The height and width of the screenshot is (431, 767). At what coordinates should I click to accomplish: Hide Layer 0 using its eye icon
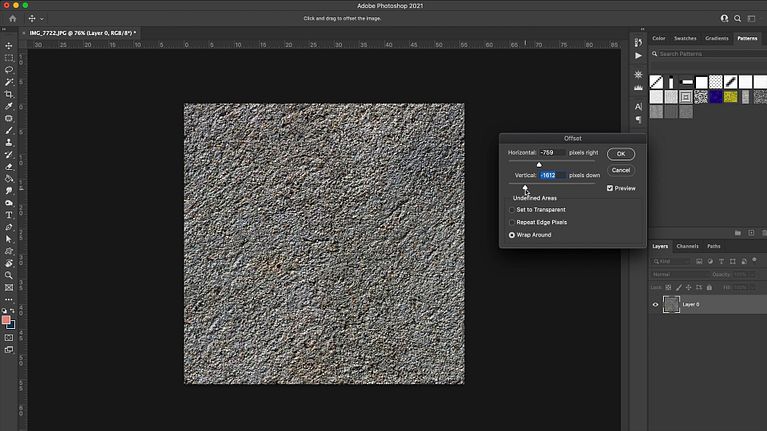tap(656, 304)
